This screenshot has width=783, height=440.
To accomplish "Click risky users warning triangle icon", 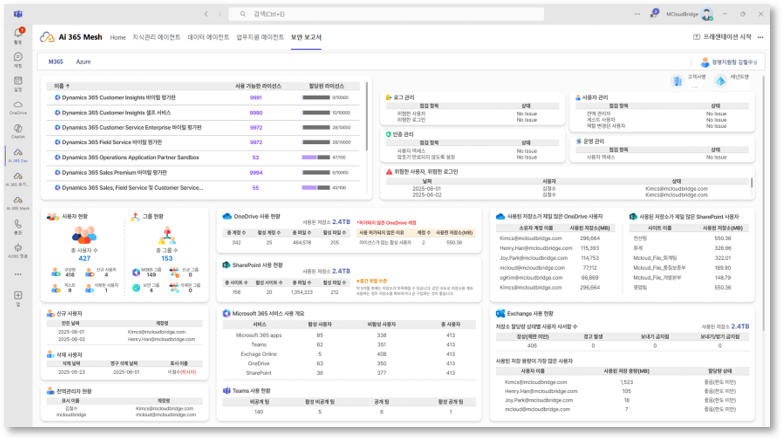I will (389, 171).
